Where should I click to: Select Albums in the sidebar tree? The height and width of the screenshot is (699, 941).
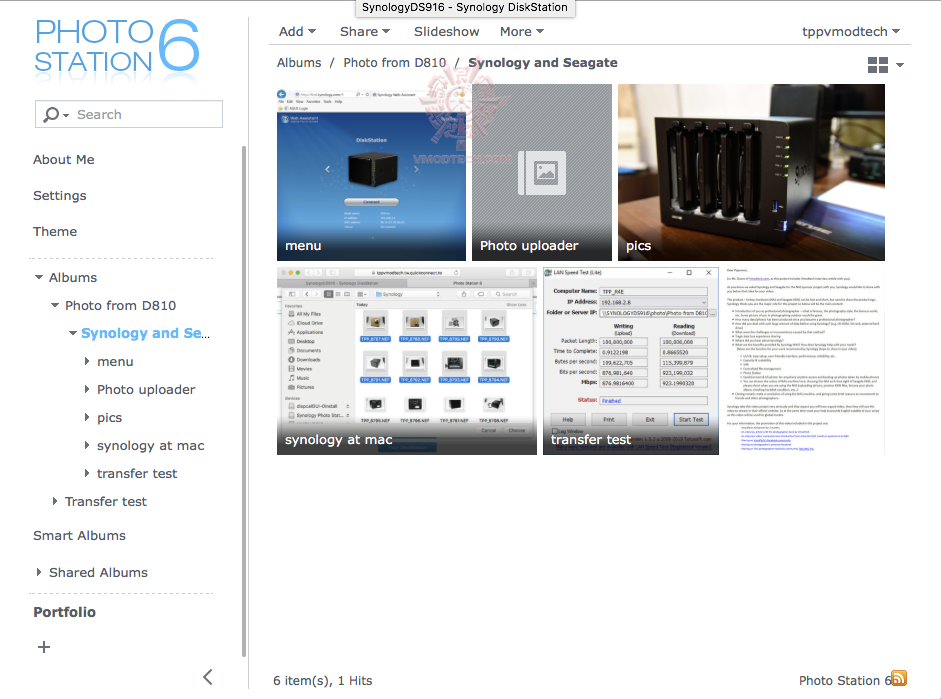click(73, 277)
